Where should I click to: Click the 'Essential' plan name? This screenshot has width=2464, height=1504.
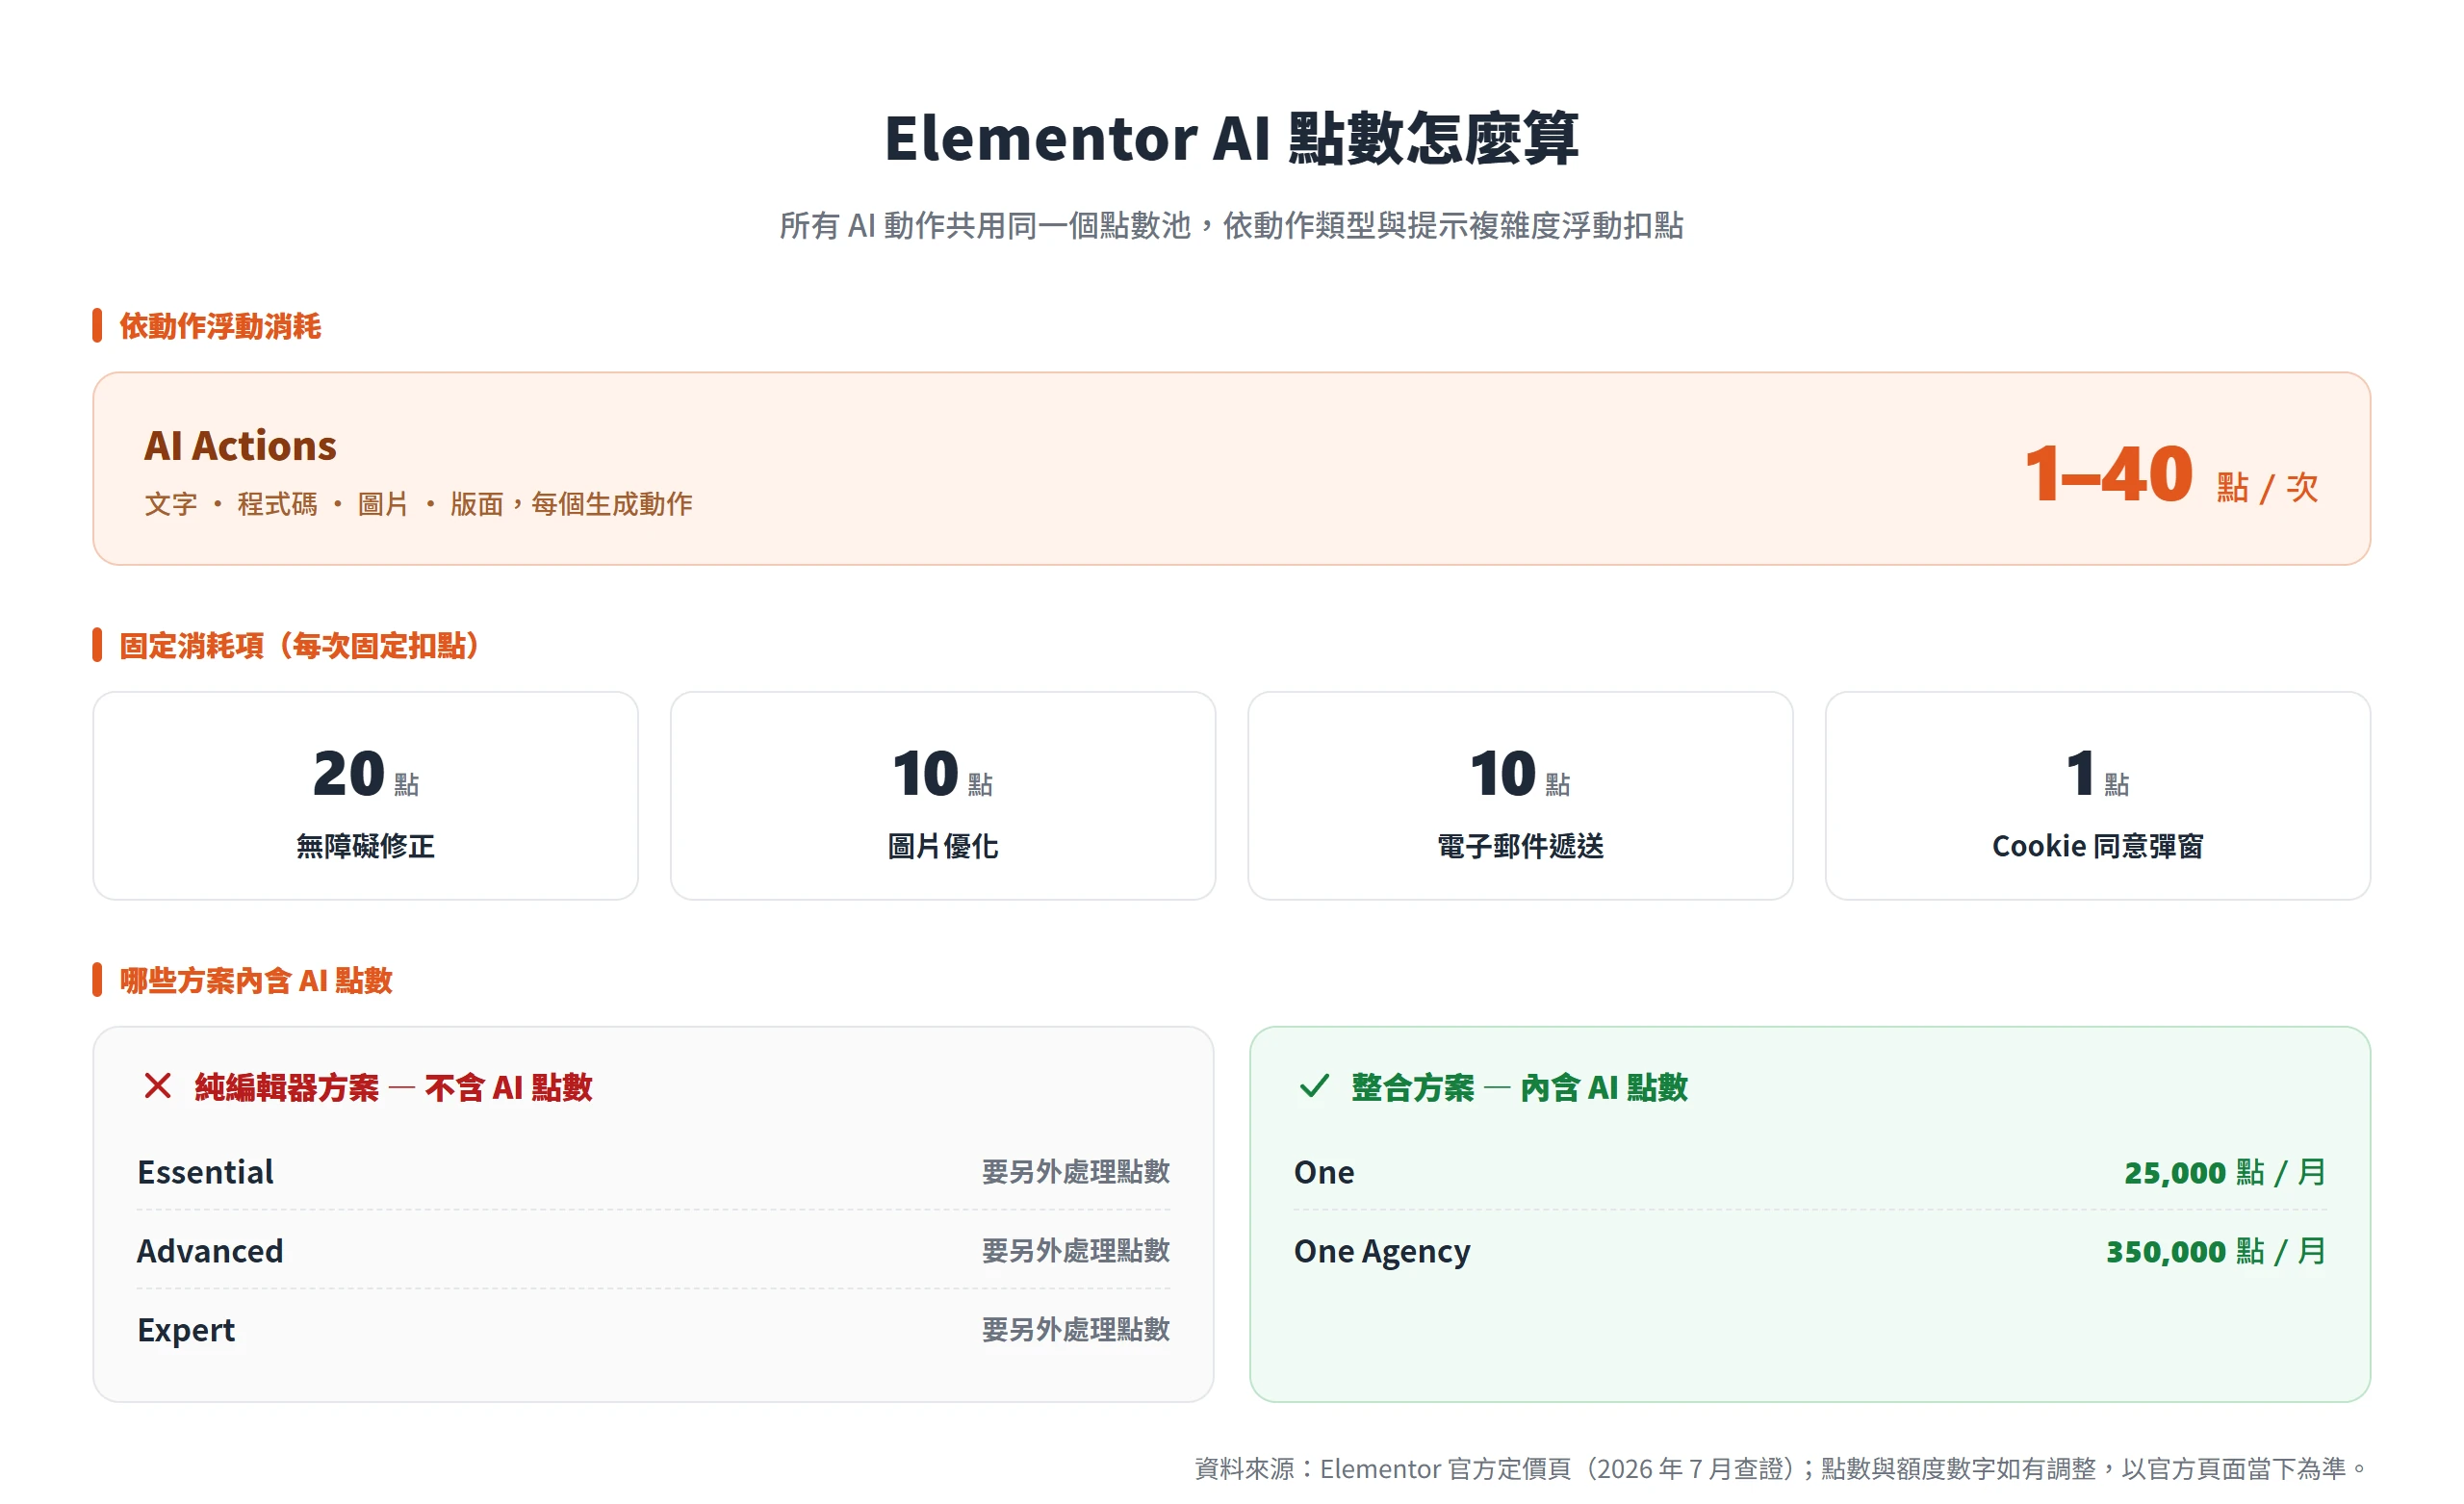pos(205,1172)
